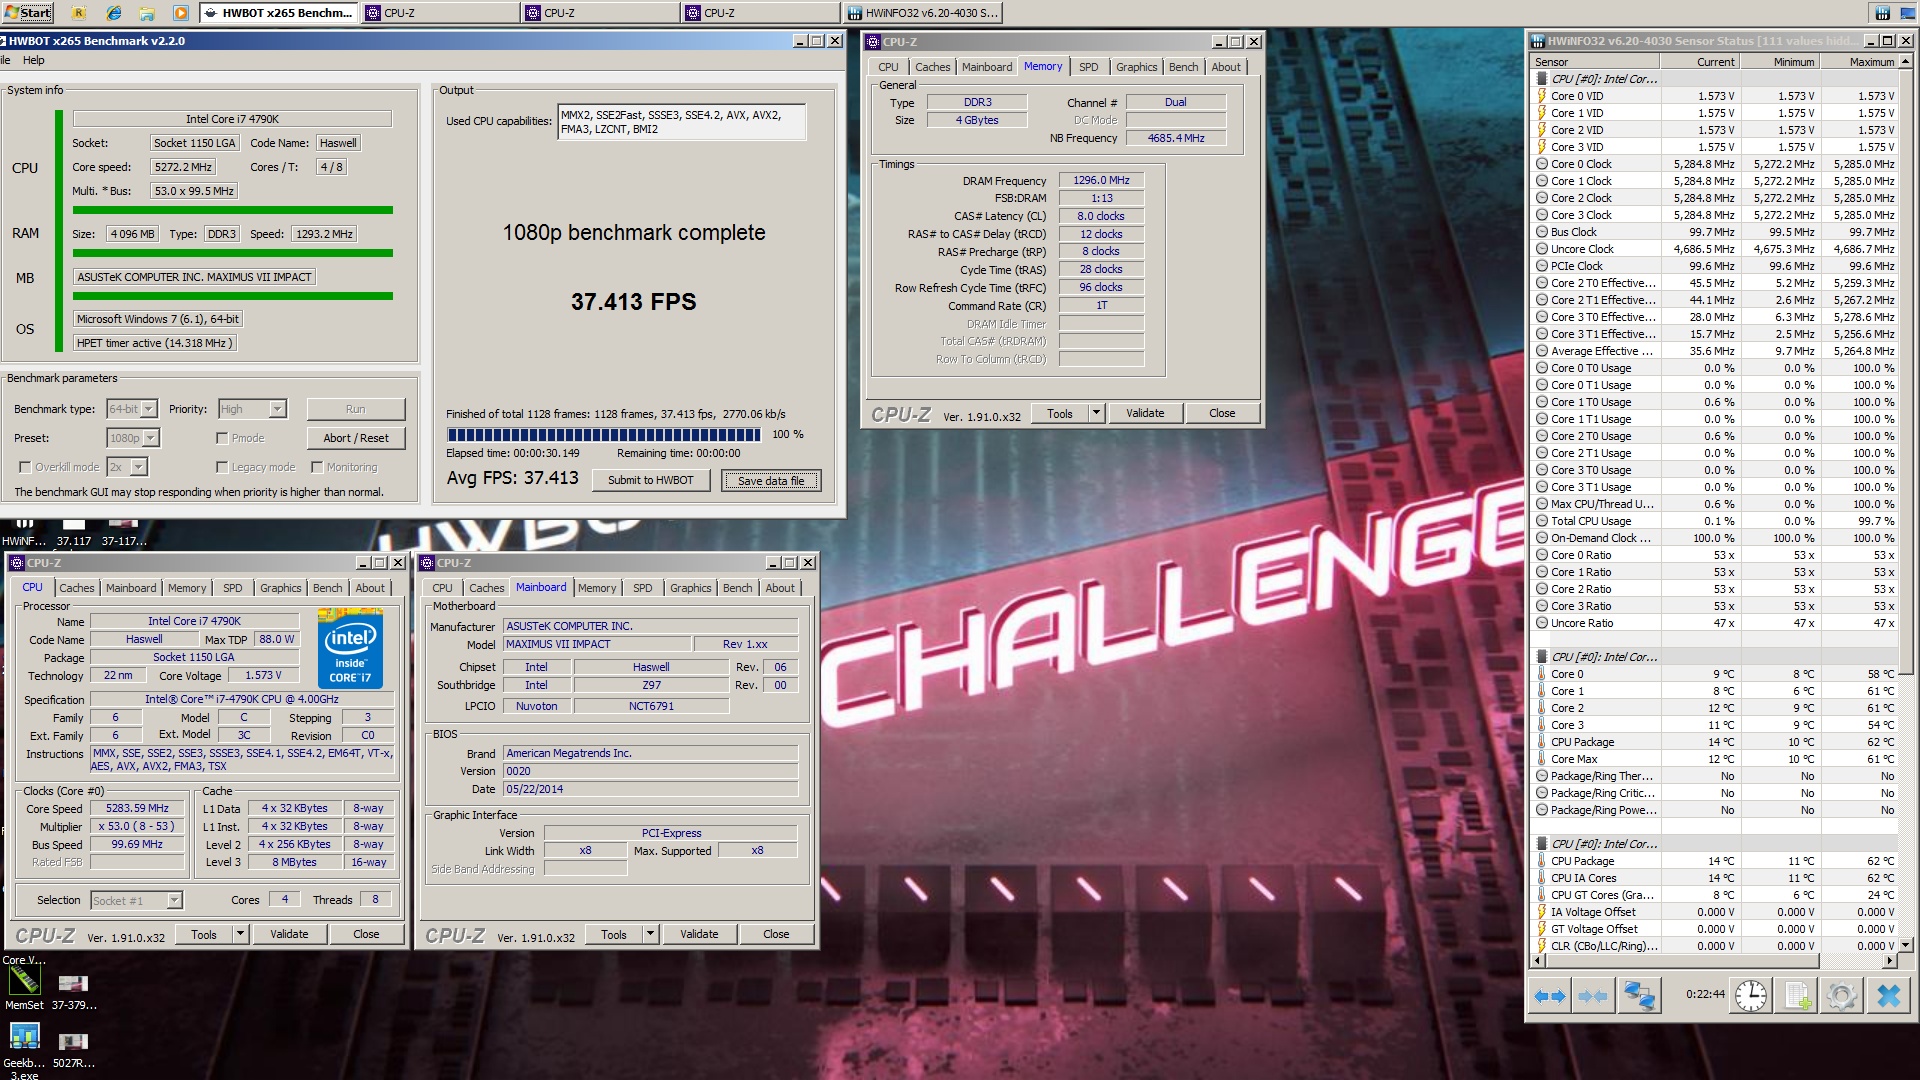Open Tools dropdown arrow in Mainboard CPU-Z window
Viewport: 1920px width, 1080px height.
650,934
